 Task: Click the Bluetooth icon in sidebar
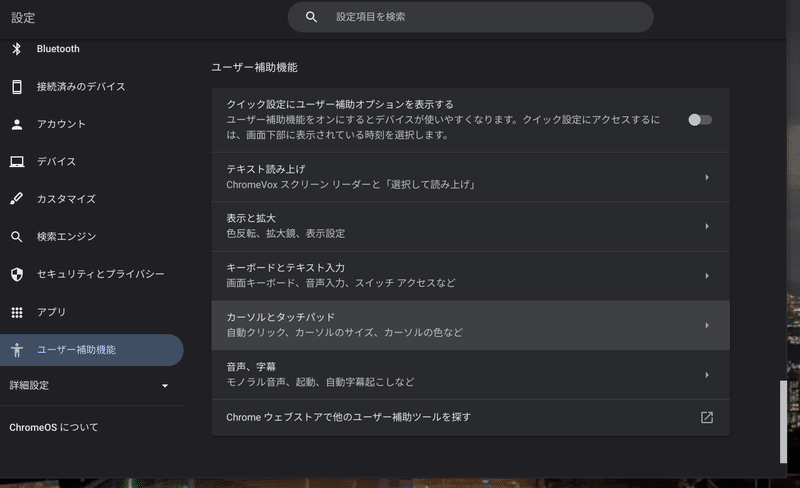tap(16, 49)
